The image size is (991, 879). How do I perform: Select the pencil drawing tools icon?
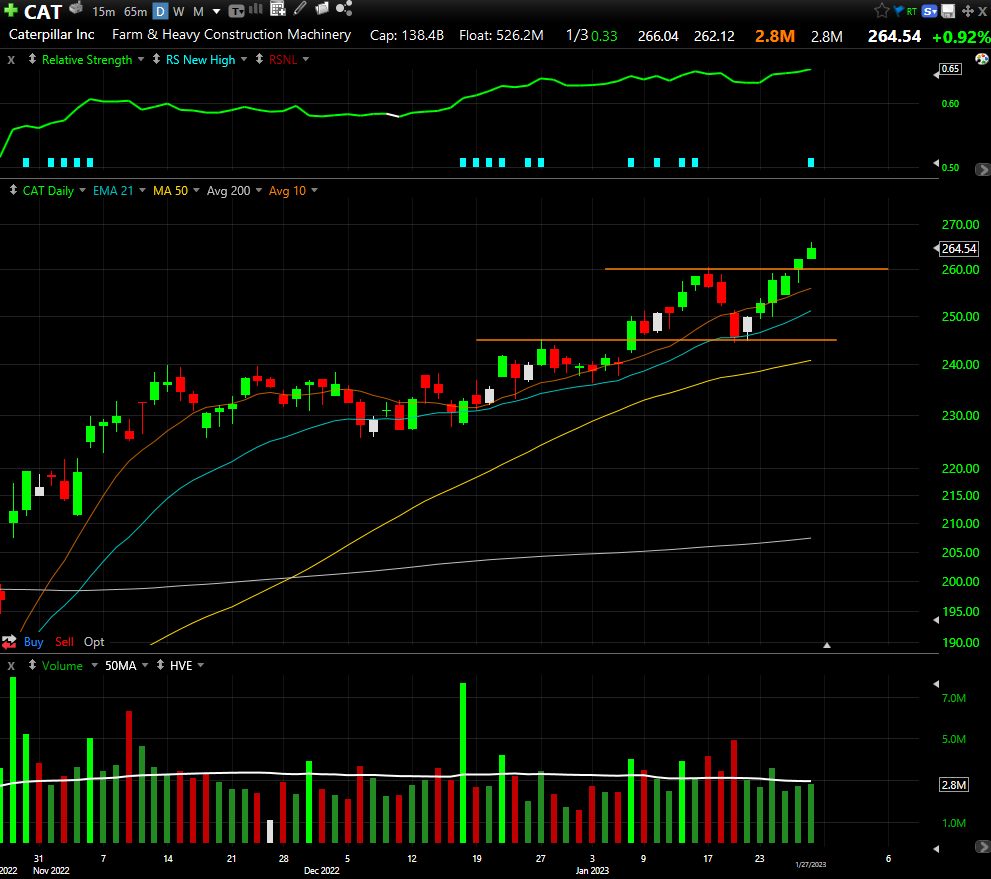[x=300, y=8]
